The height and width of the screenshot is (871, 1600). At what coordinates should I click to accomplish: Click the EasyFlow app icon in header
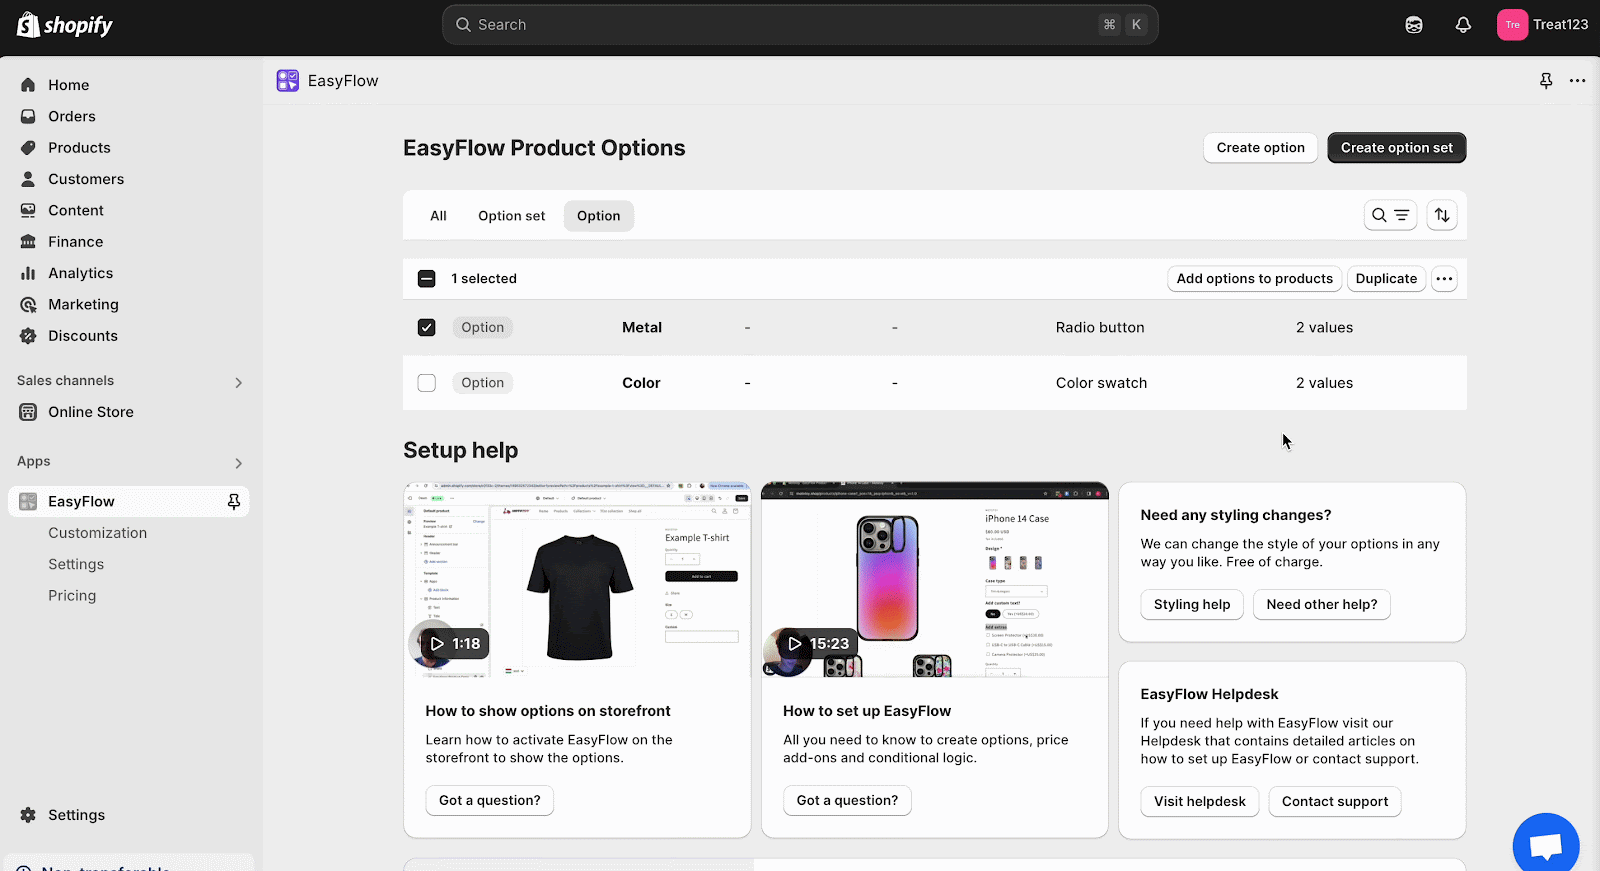[x=288, y=81]
